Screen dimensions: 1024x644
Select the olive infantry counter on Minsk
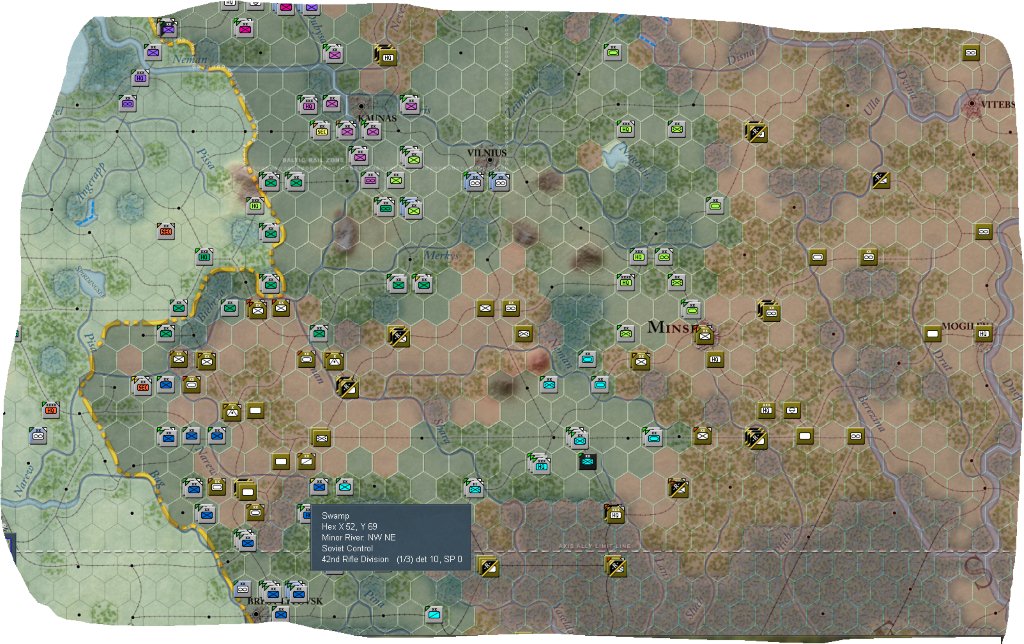click(703, 336)
